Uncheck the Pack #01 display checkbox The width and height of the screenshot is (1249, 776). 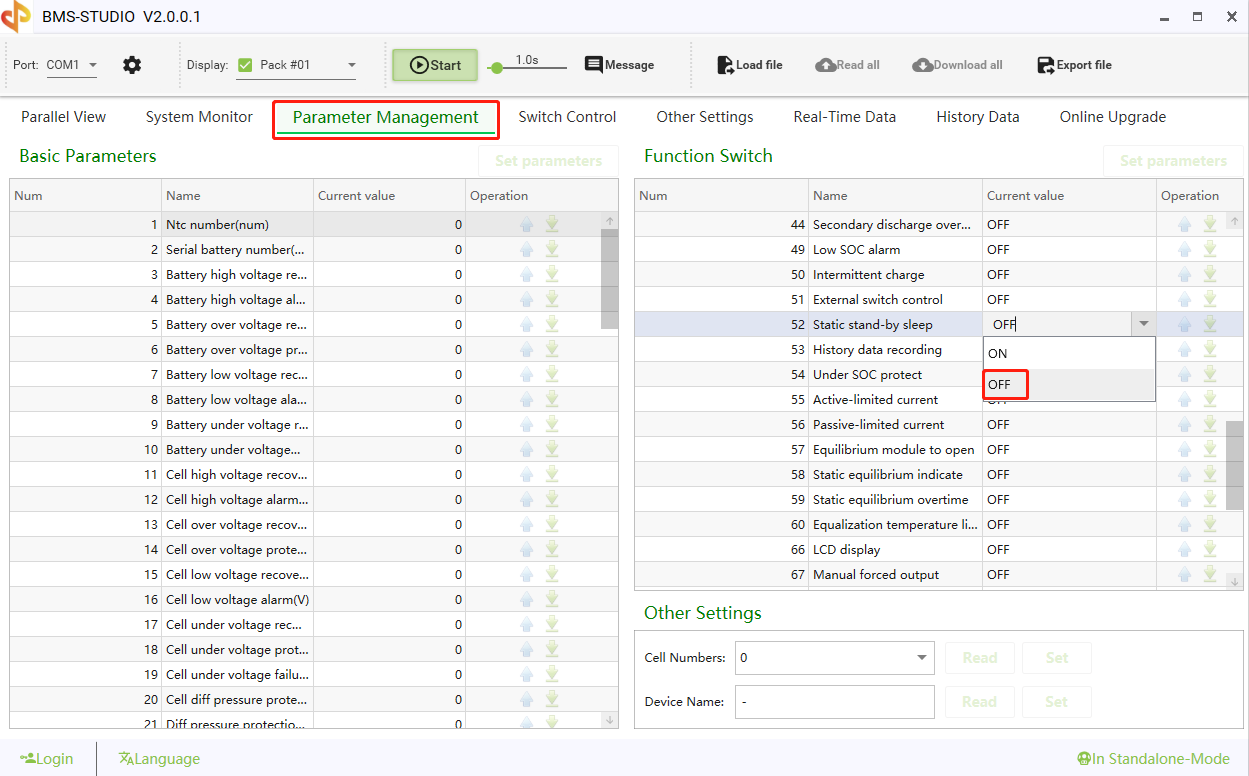click(244, 62)
